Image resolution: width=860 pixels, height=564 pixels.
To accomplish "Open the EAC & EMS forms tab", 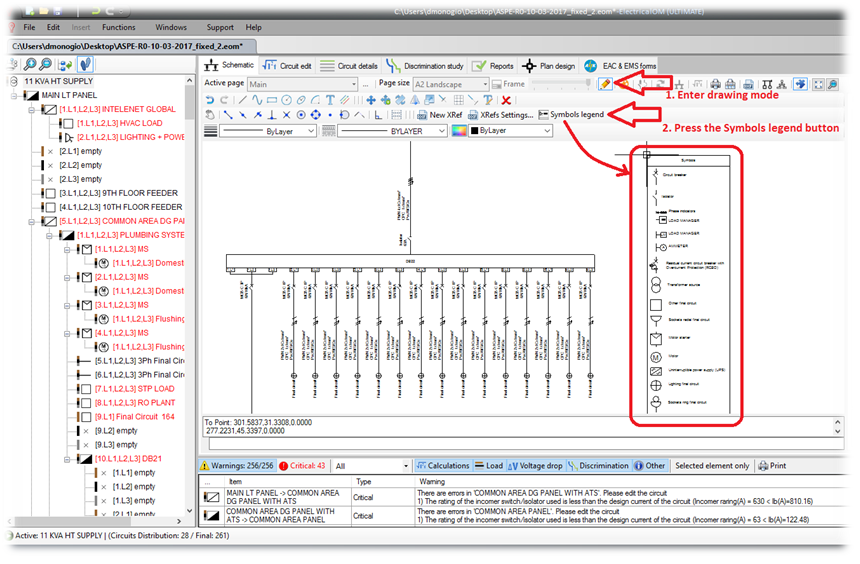I will point(620,66).
